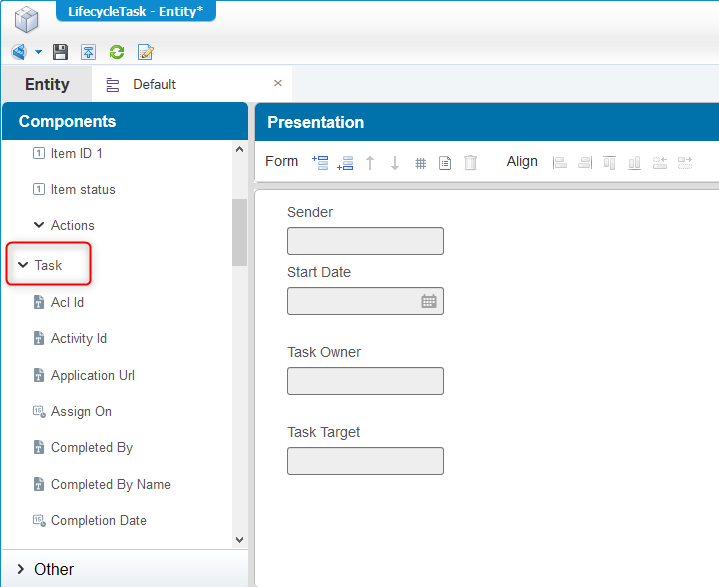Close the Default tab
719x587 pixels.
tap(278, 83)
